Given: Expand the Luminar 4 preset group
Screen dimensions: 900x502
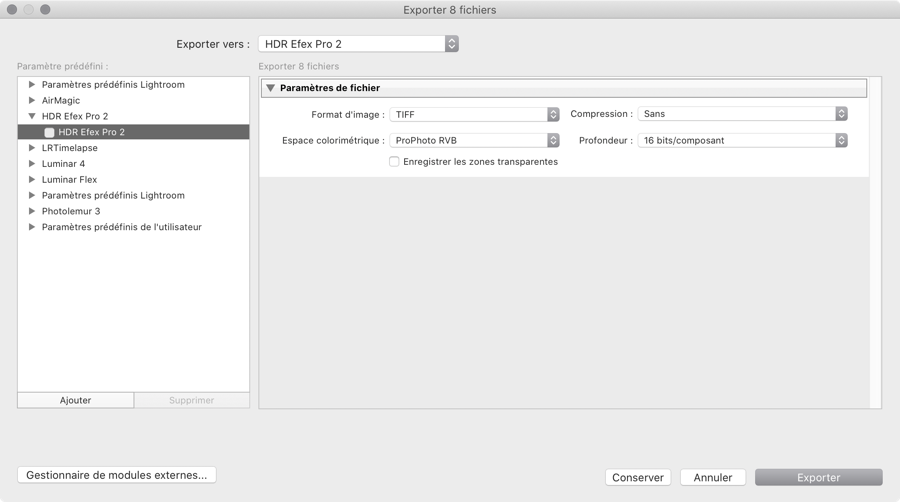Looking at the screenshot, I should click(x=32, y=164).
